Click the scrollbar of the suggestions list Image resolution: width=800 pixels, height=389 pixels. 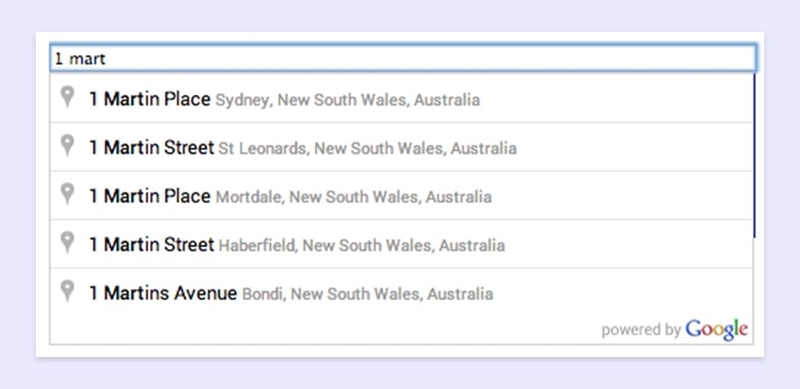click(754, 156)
